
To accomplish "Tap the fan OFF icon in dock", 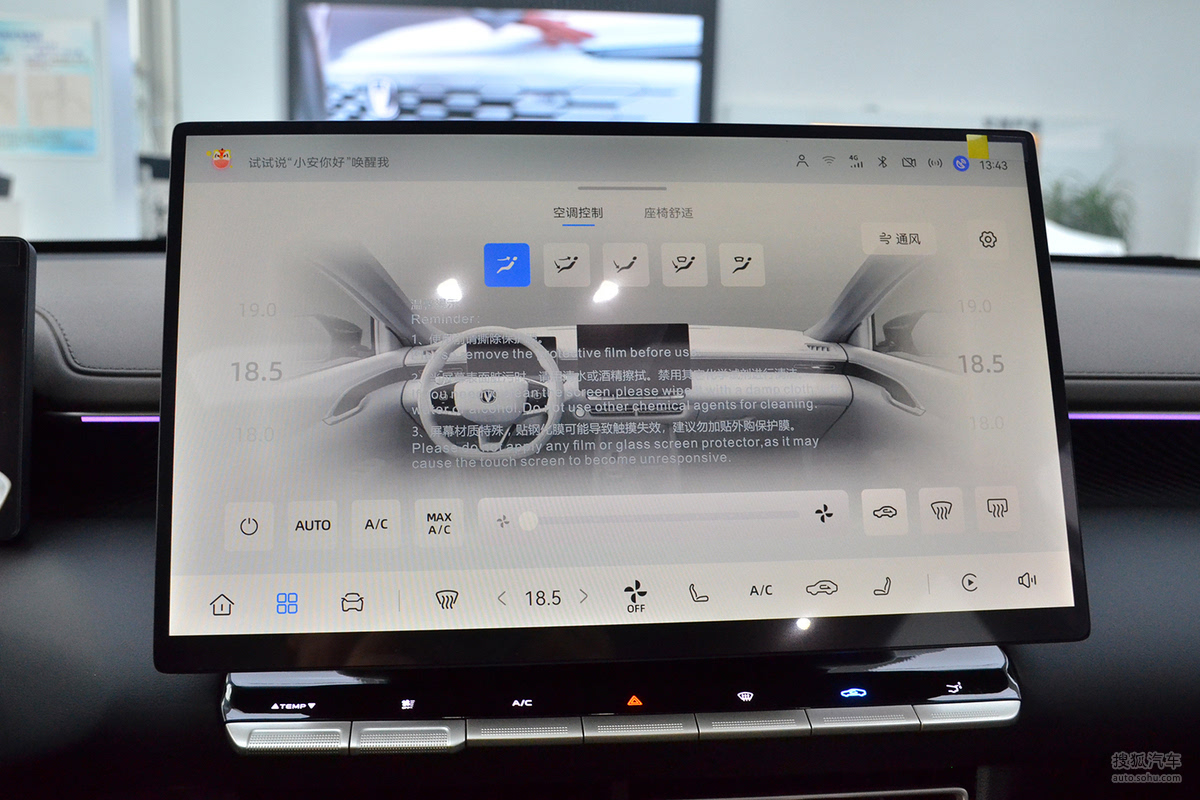I will pyautogui.click(x=635, y=594).
